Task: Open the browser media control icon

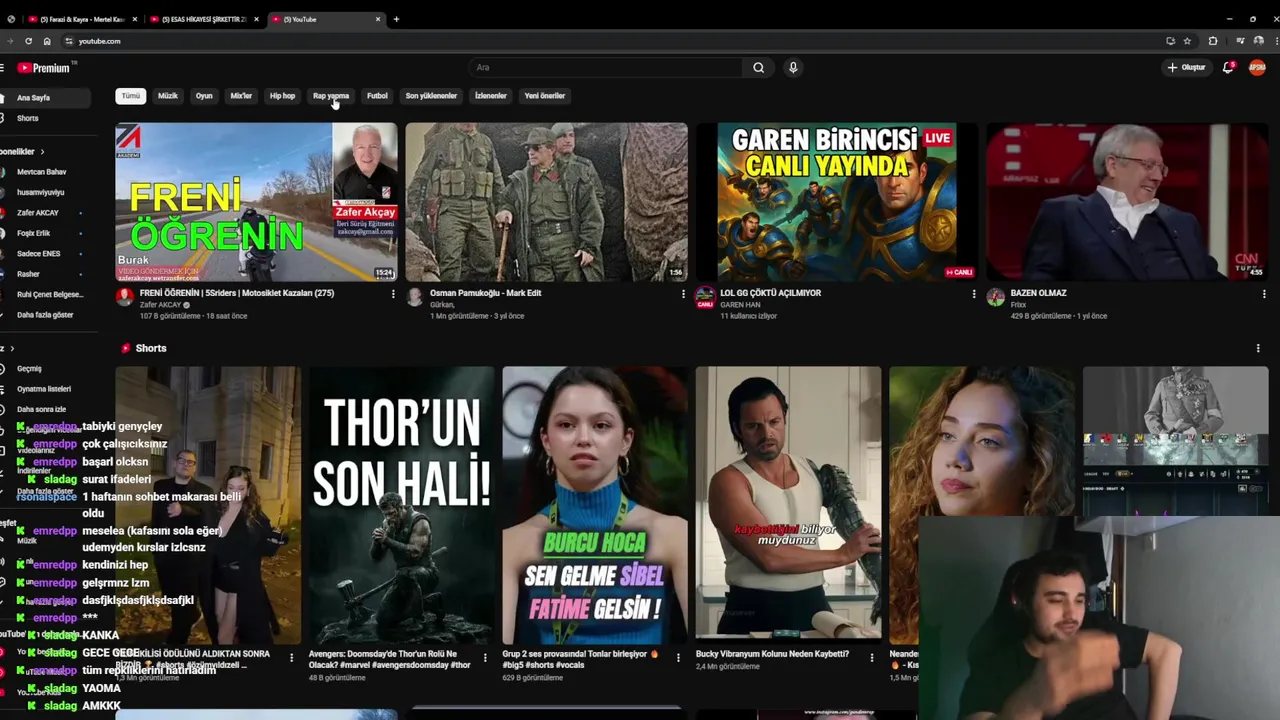Action: pos(1240,41)
